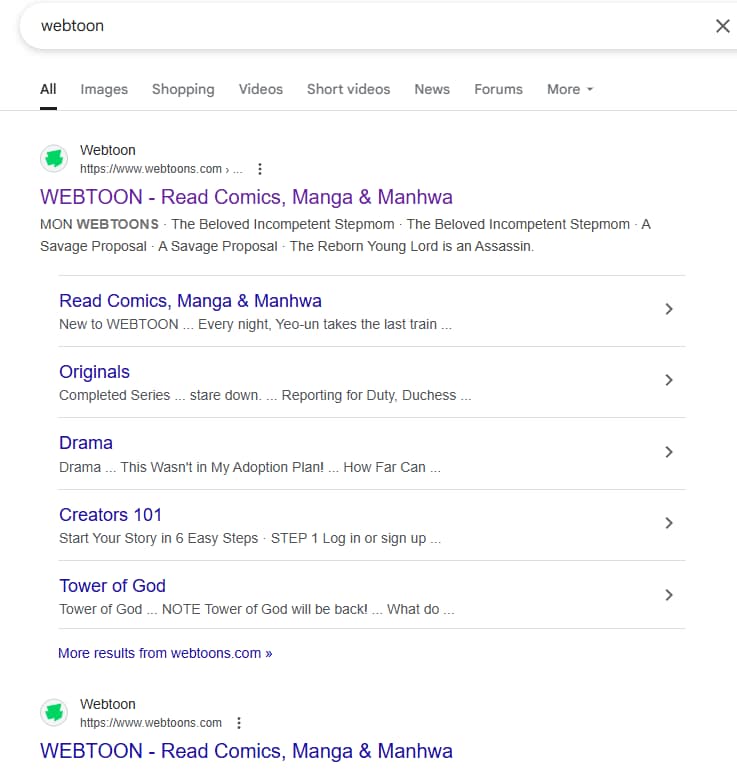Open the Videos results tab
737x773 pixels.
pos(260,89)
